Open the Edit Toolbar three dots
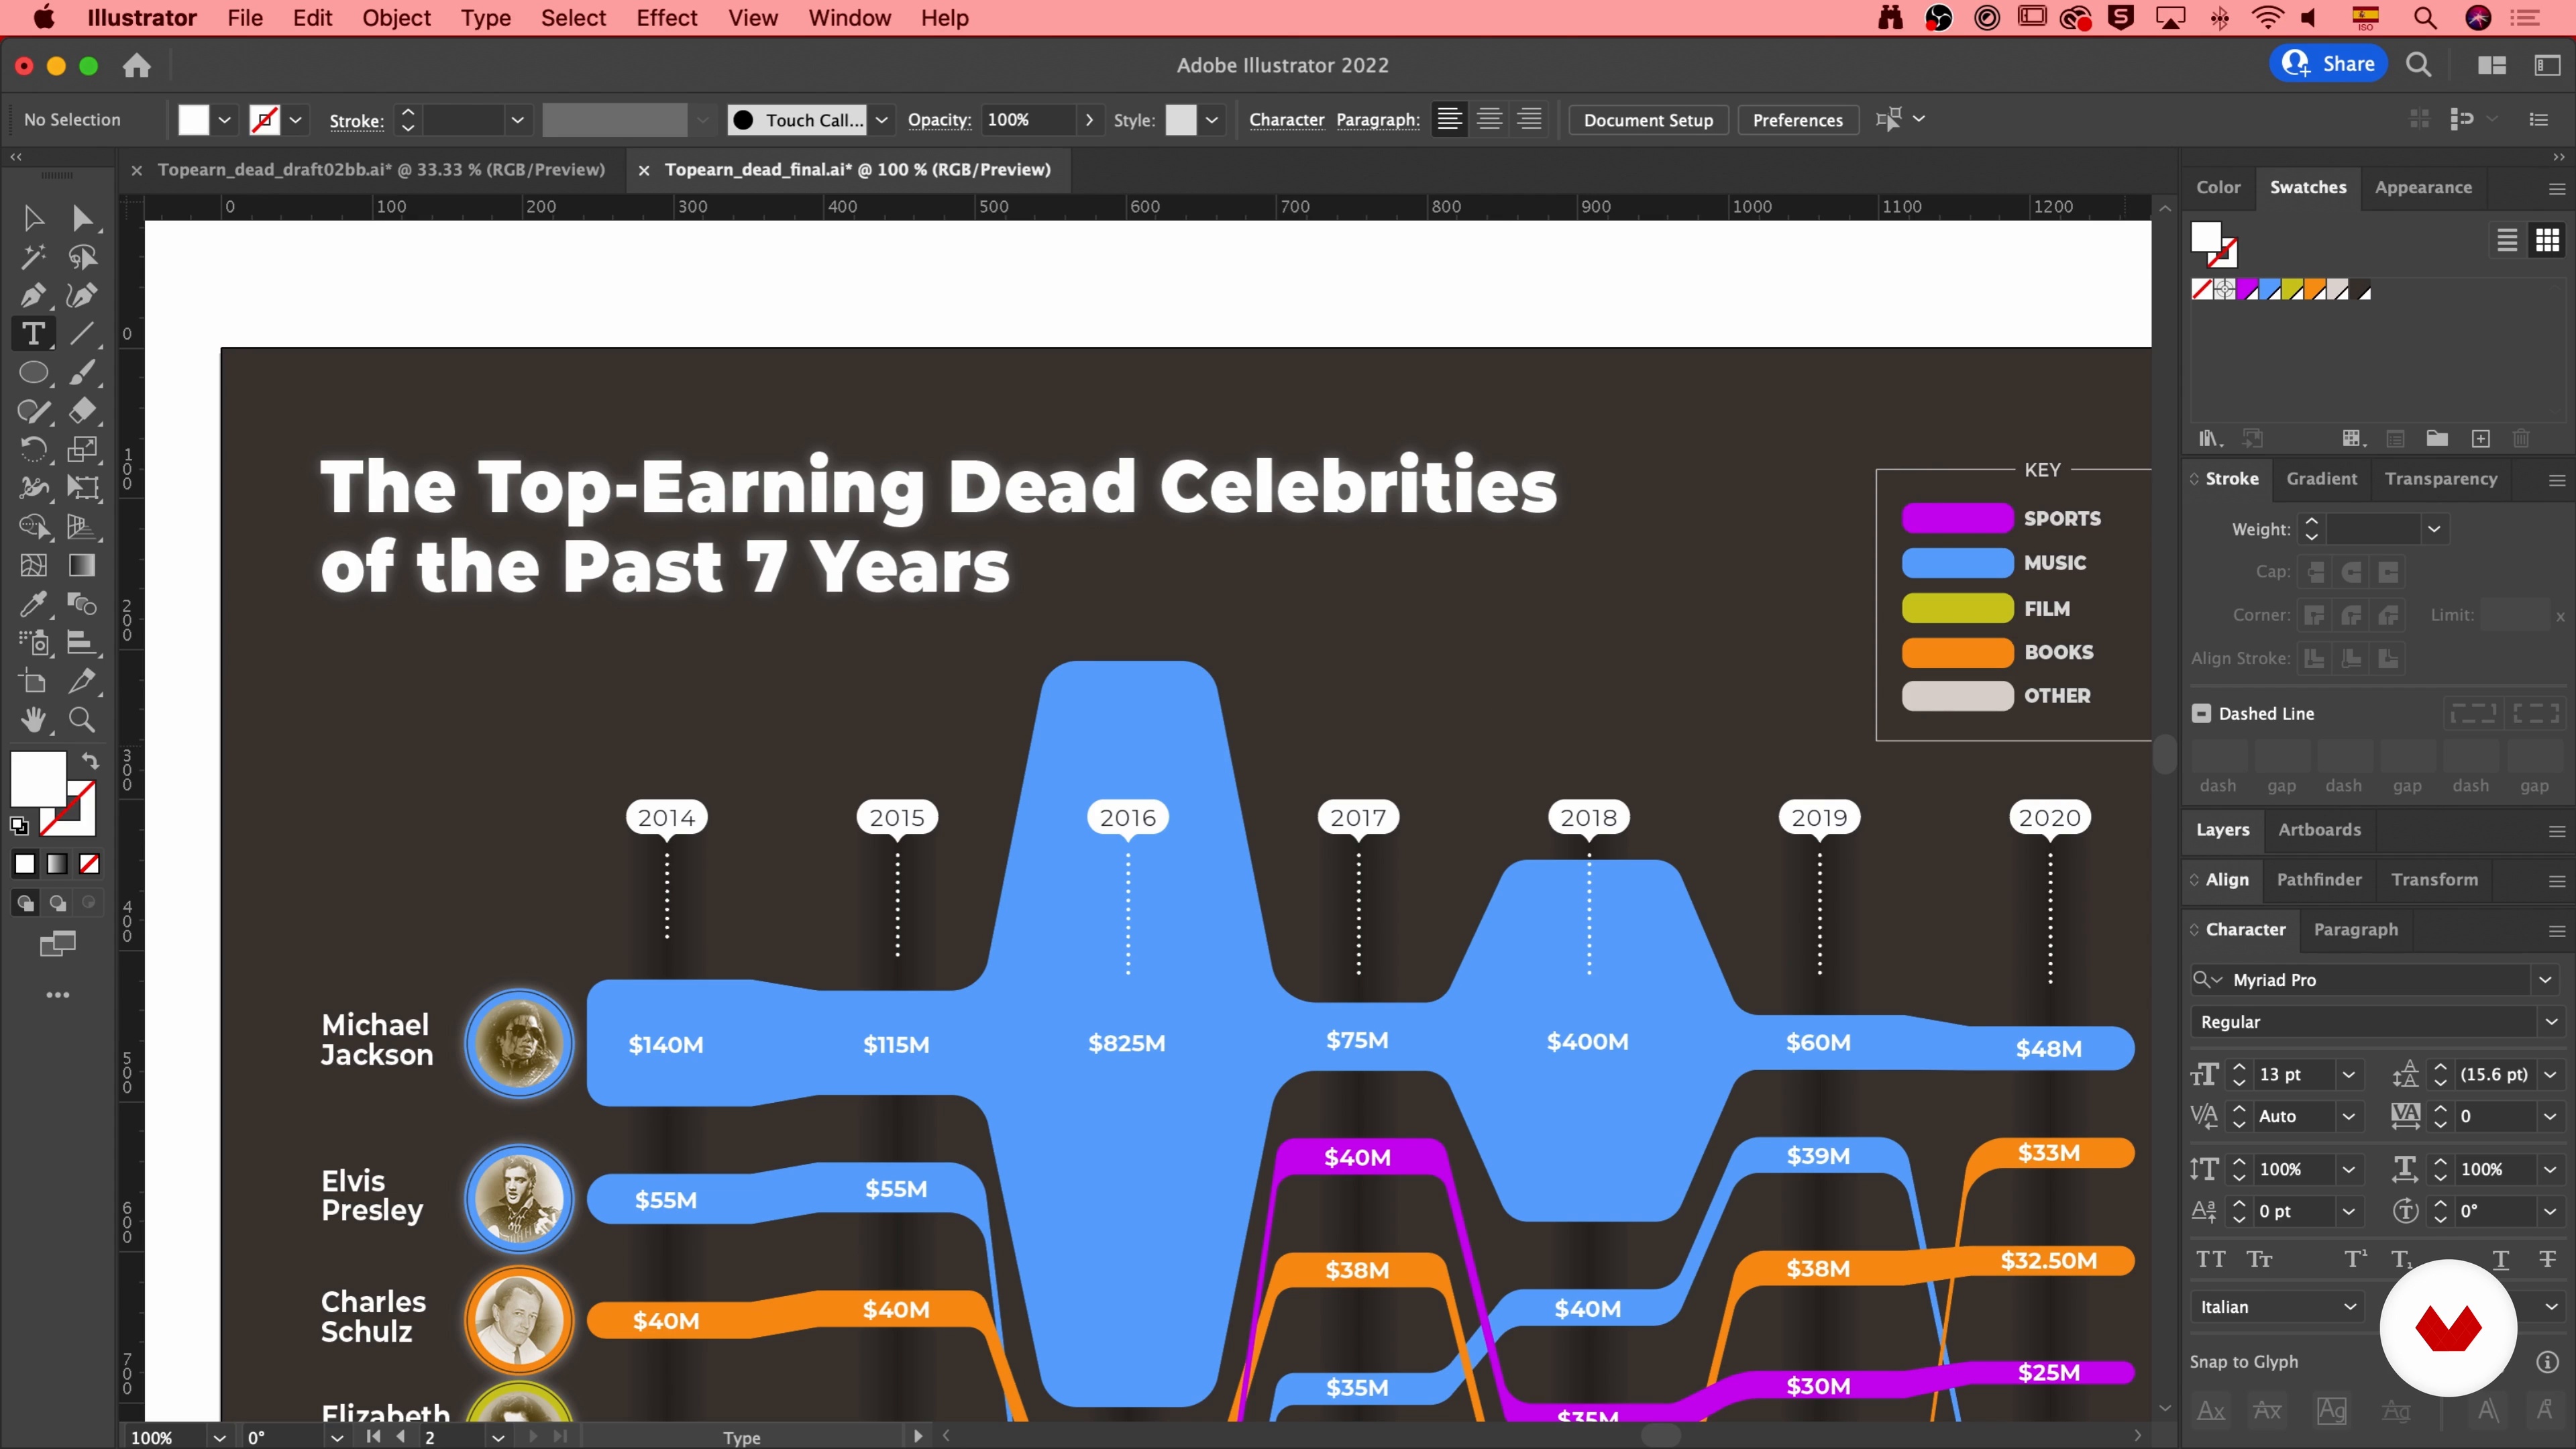This screenshot has height=1449, width=2576. (x=58, y=995)
